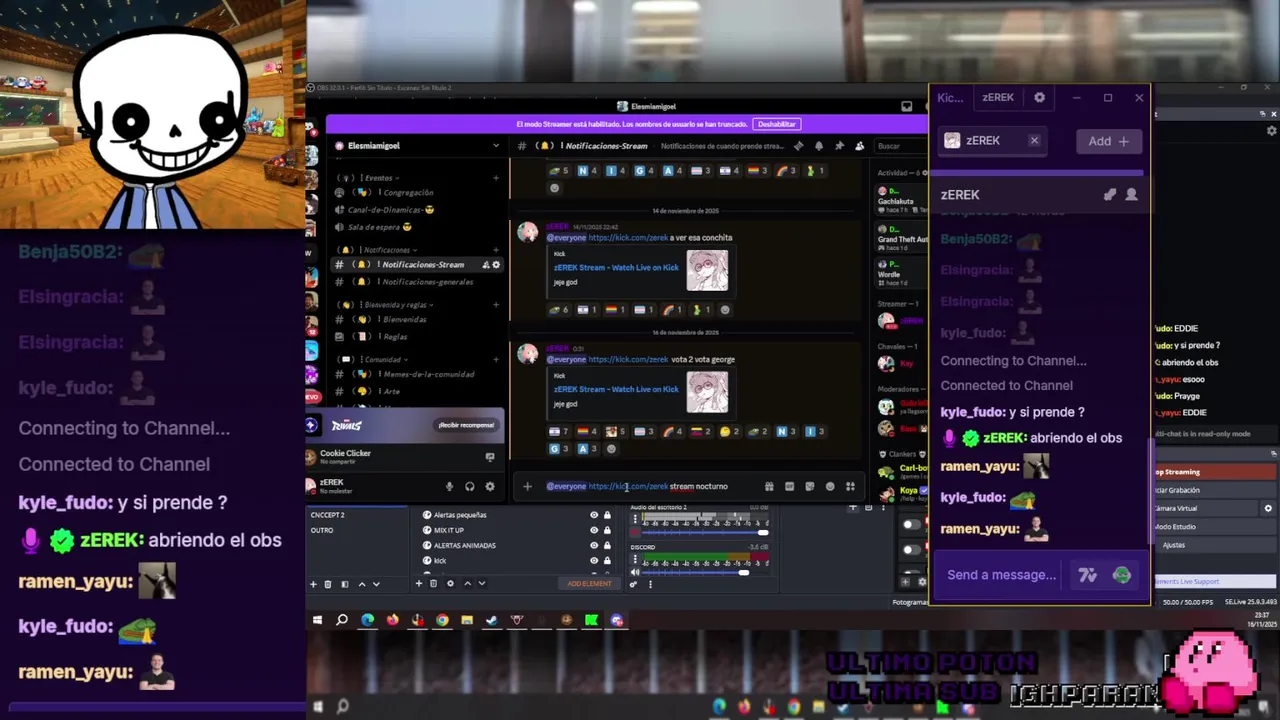The height and width of the screenshot is (720, 1280).
Task: Remove the zEREK channel chip
Action: point(1034,141)
